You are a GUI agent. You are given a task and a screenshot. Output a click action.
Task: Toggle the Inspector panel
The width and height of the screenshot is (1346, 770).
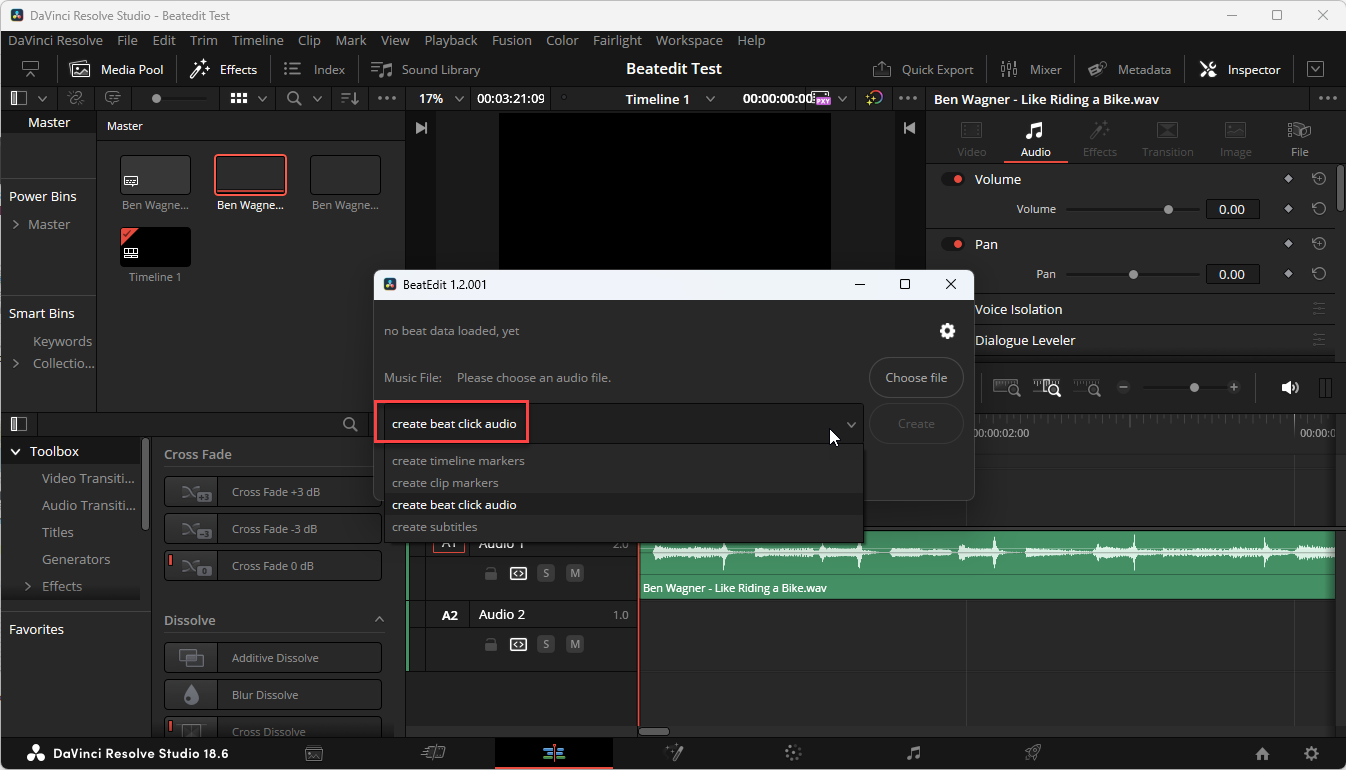(x=1240, y=69)
